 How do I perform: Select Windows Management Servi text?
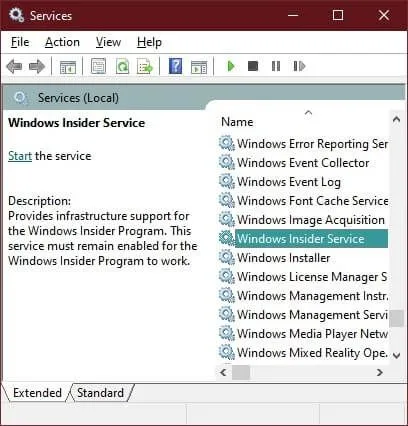pos(312,315)
